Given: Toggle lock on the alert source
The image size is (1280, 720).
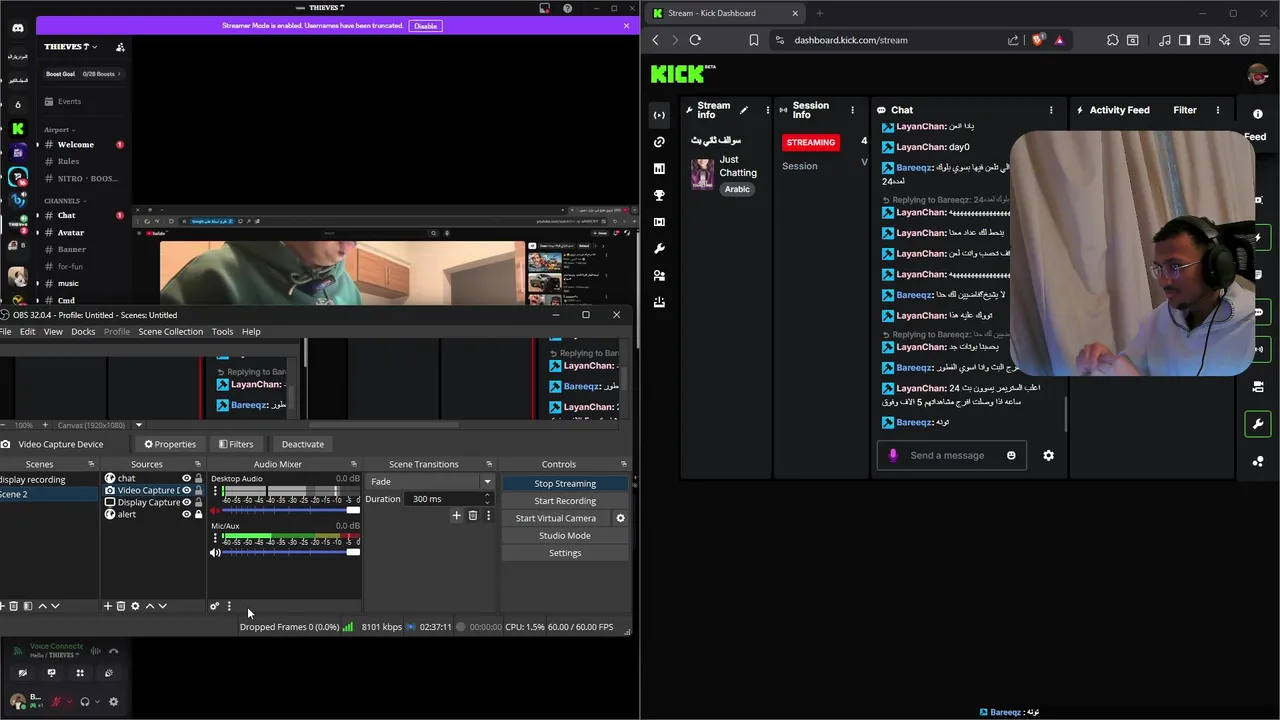Looking at the screenshot, I should pyautogui.click(x=198, y=514).
